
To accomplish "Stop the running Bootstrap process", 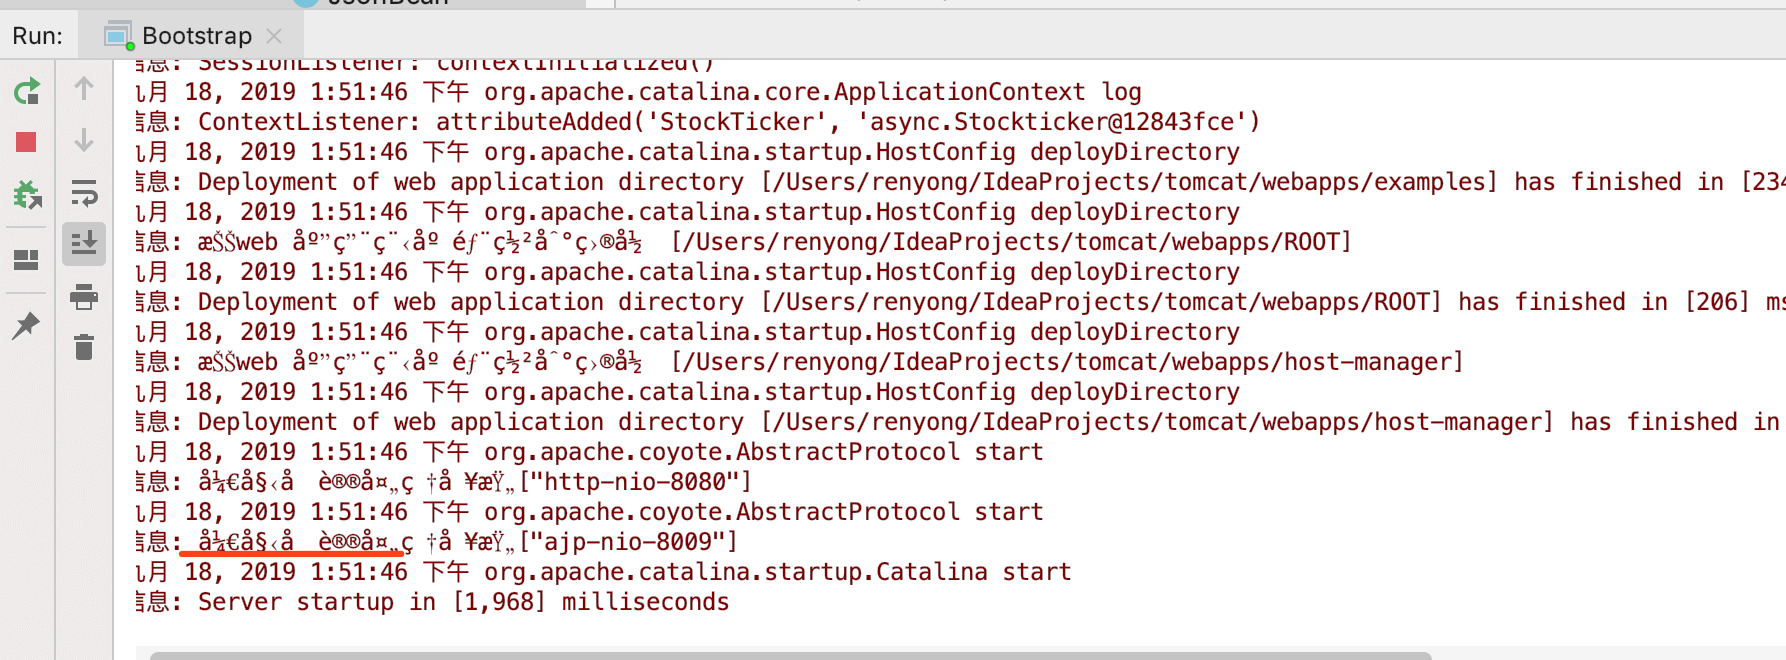I will pos(26,142).
